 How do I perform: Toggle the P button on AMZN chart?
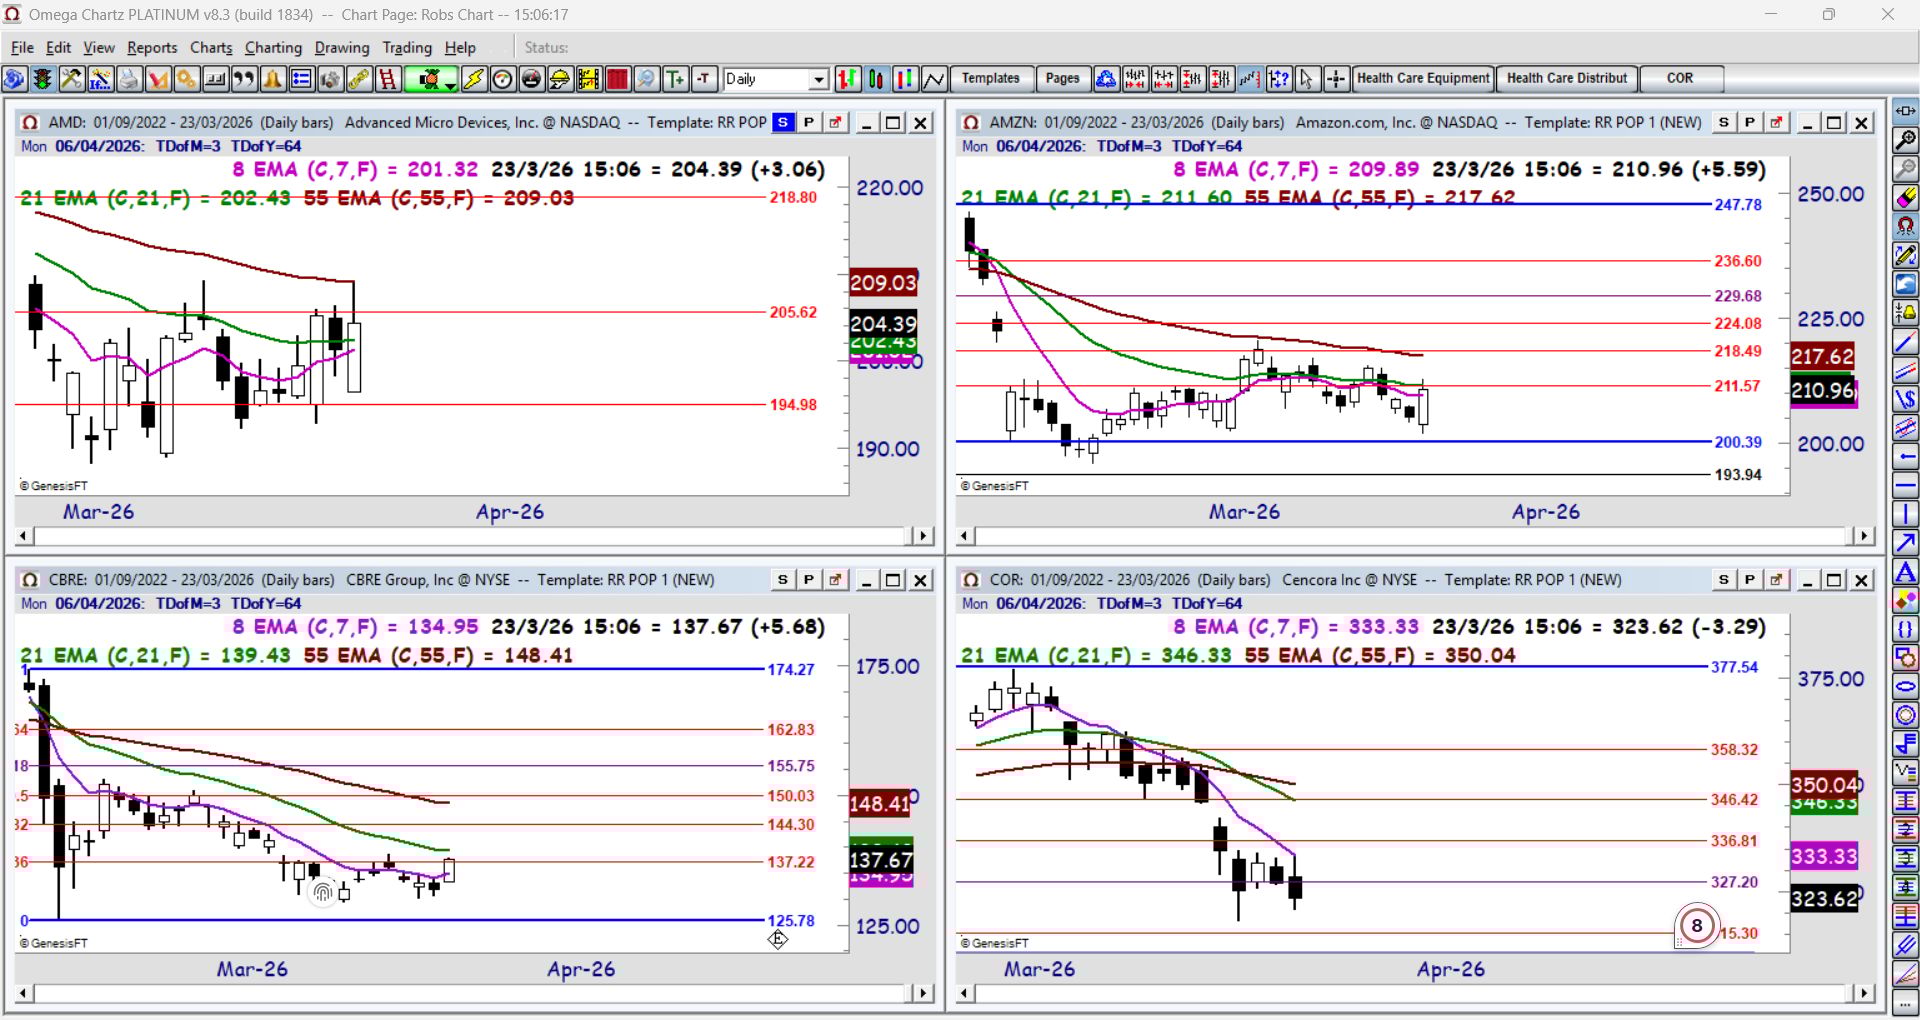pos(1750,123)
